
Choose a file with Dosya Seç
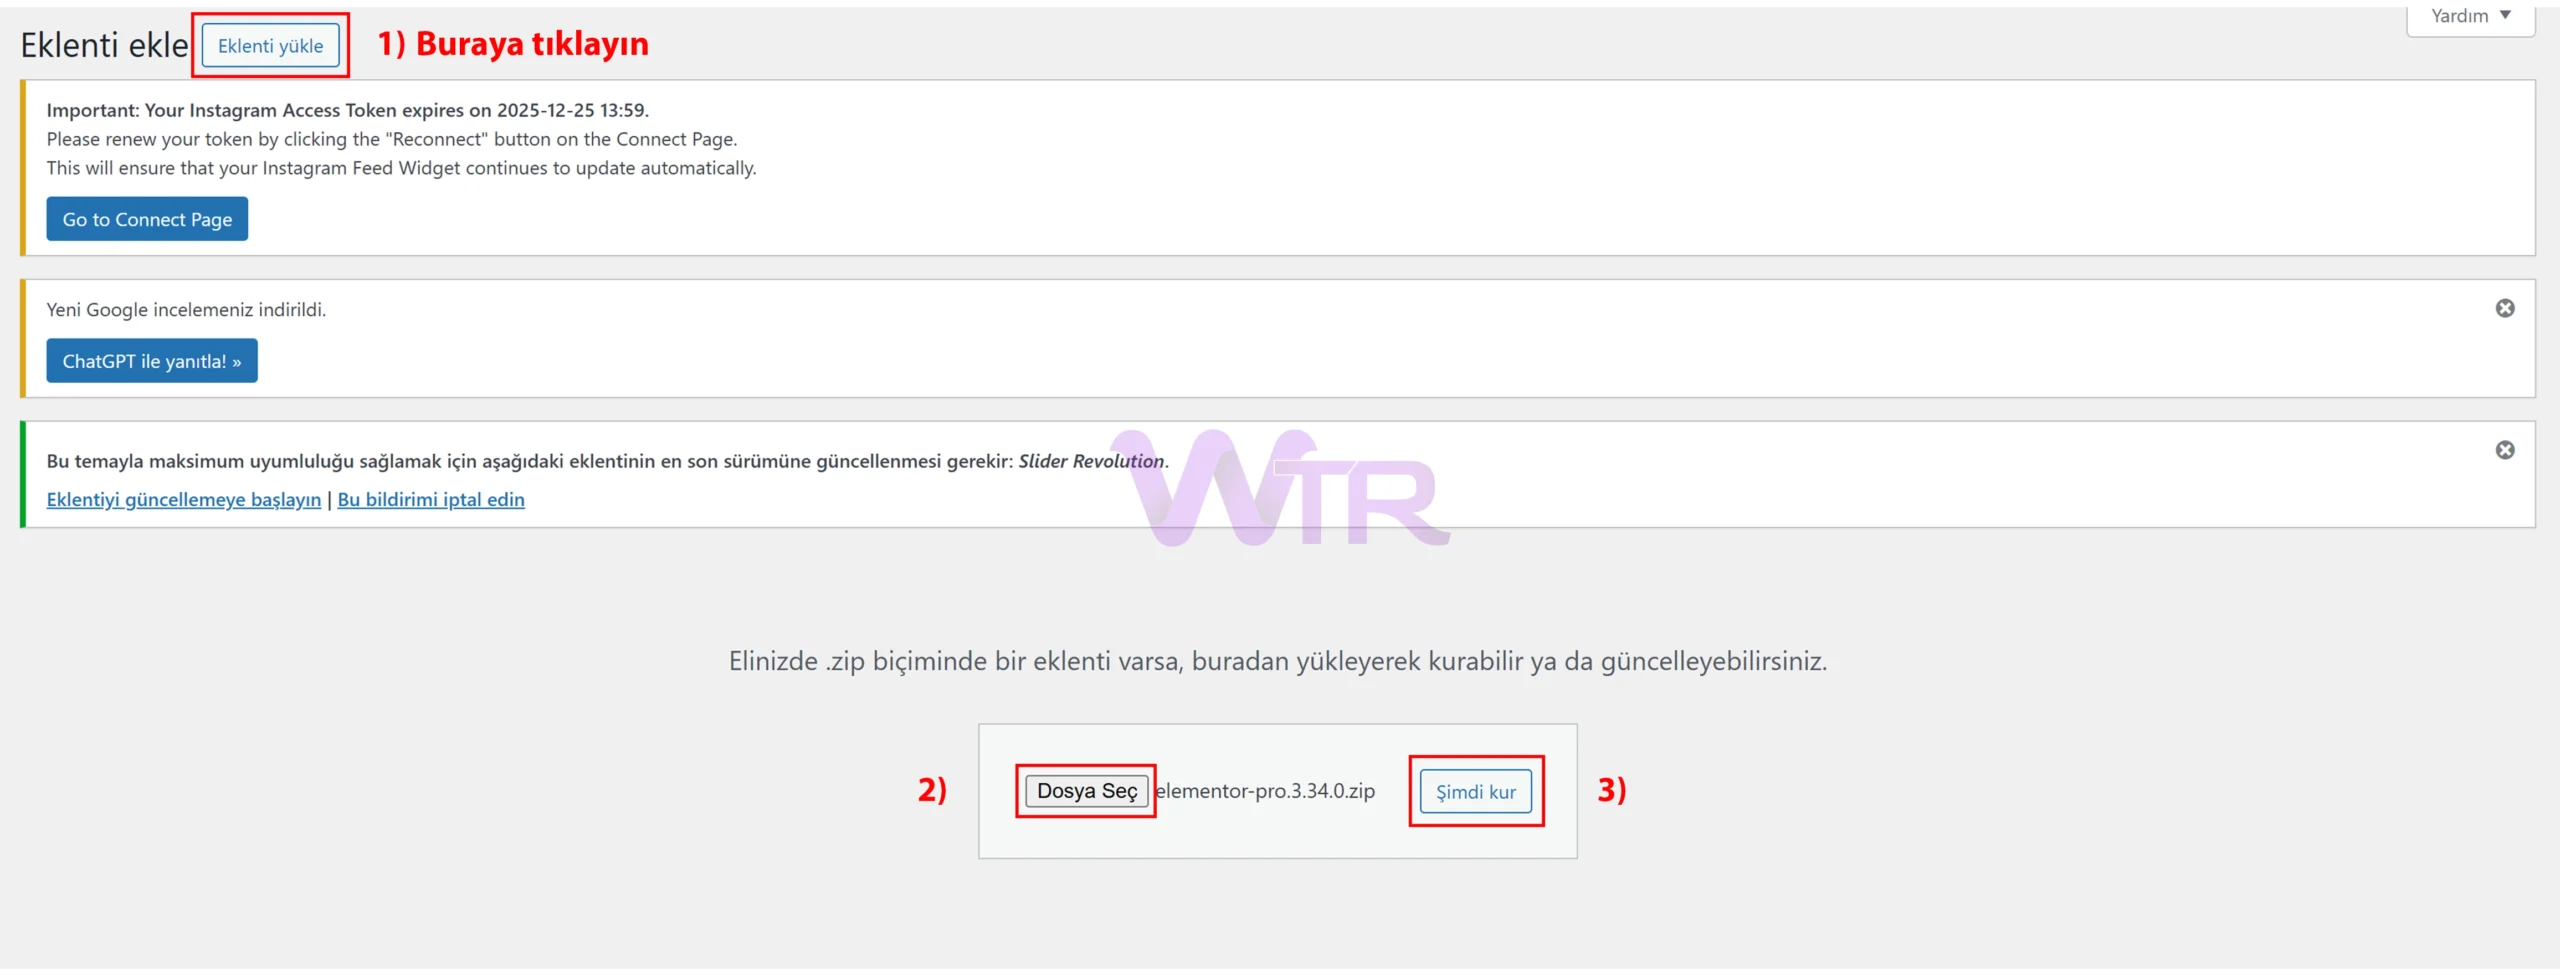tap(1086, 791)
